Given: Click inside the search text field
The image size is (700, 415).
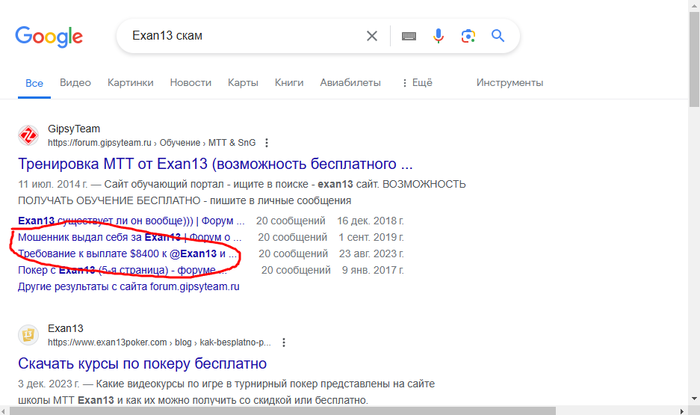Looking at the screenshot, I should pyautogui.click(x=240, y=36).
